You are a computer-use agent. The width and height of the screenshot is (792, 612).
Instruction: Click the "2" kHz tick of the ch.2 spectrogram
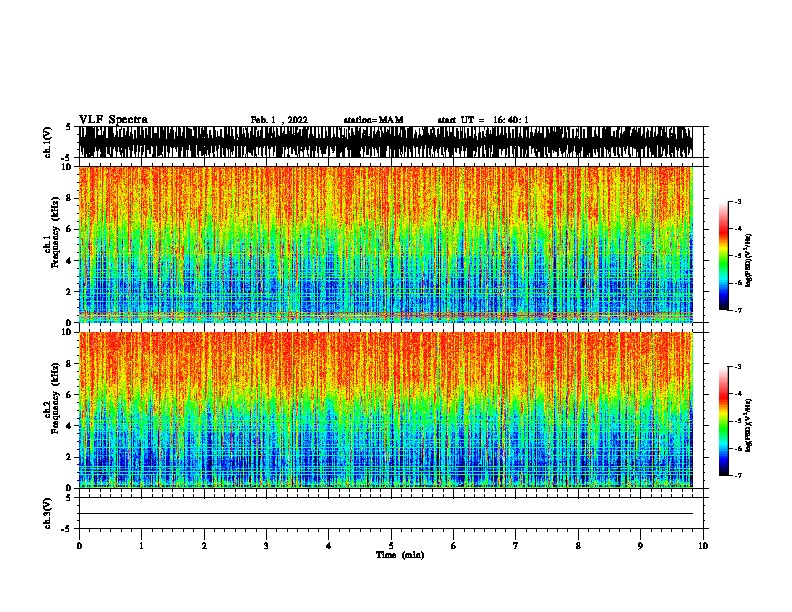[70, 457]
